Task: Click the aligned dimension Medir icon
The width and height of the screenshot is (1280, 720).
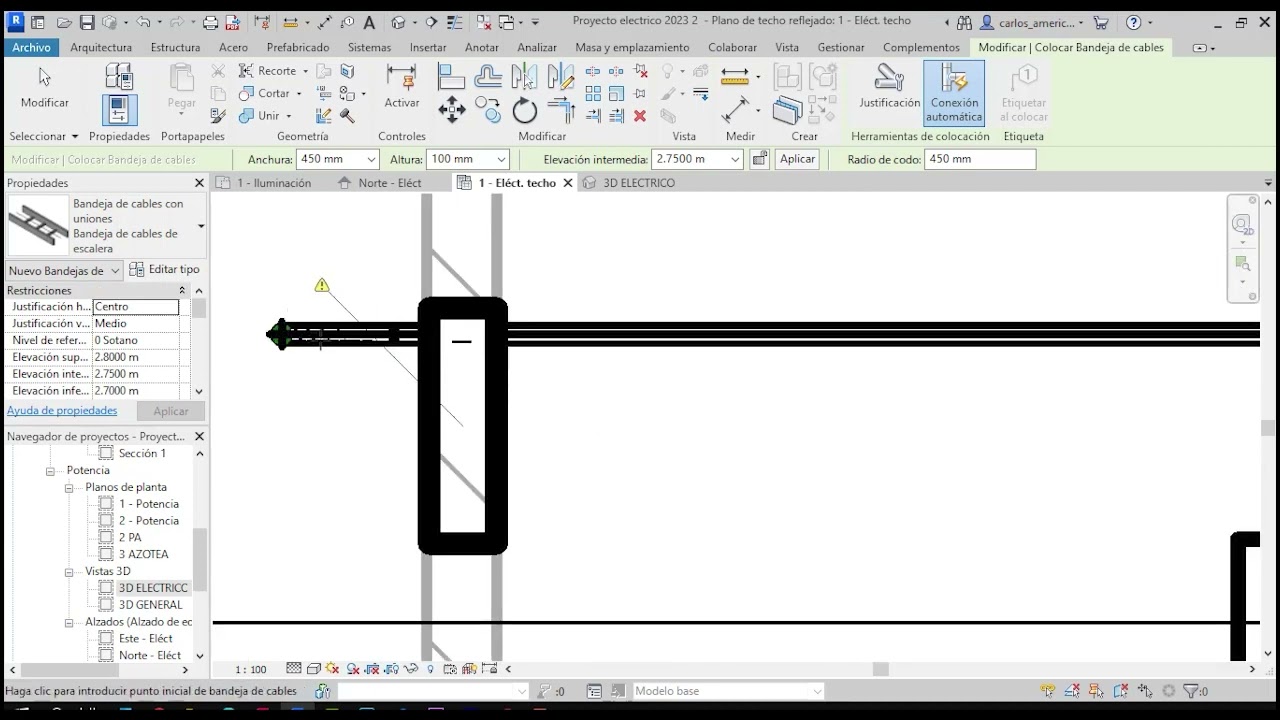Action: (x=735, y=76)
